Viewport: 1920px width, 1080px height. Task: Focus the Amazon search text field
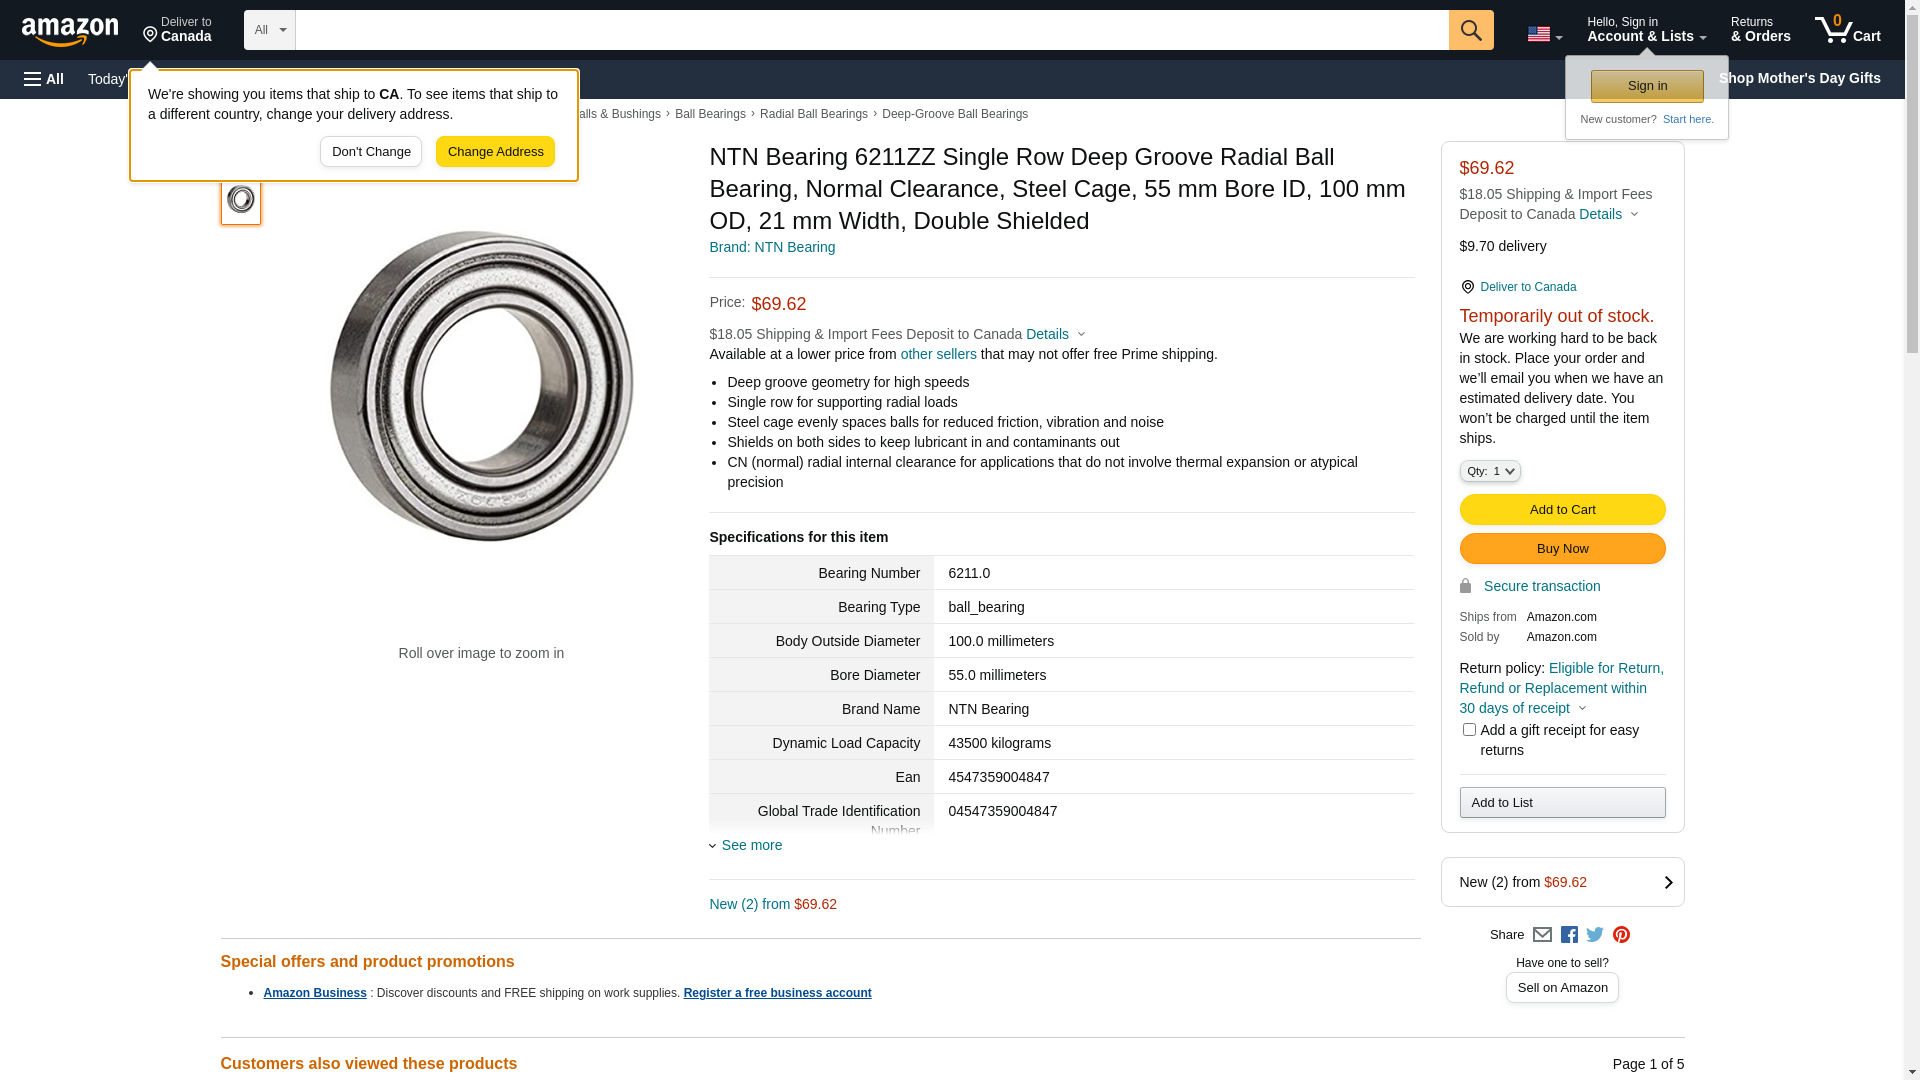point(871,30)
